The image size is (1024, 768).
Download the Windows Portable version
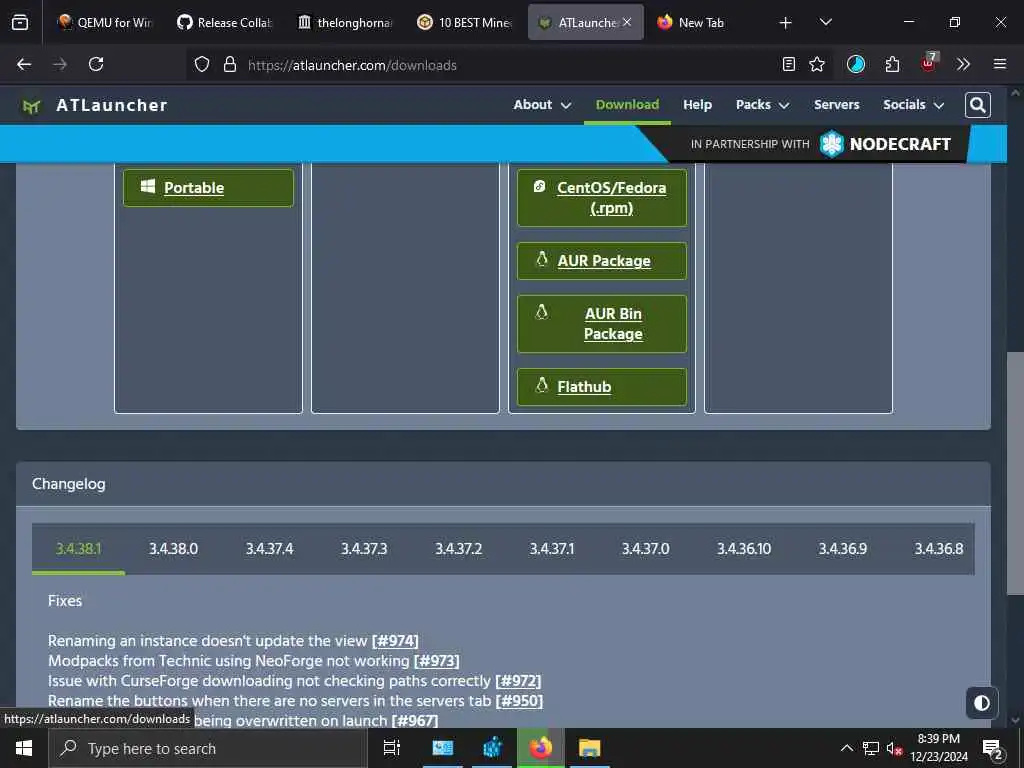(x=208, y=188)
